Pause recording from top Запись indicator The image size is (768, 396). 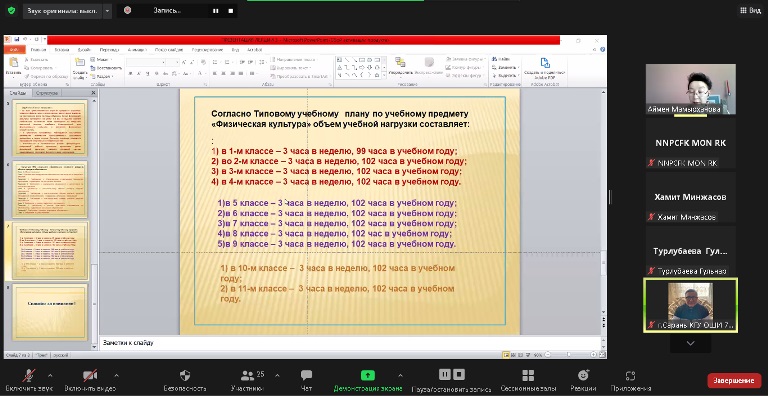click(x=216, y=11)
